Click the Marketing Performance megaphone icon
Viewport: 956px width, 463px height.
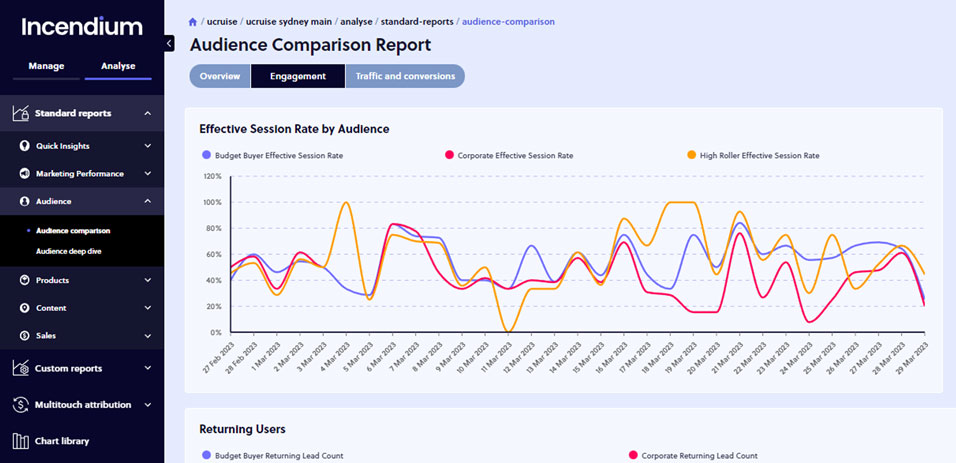pyautogui.click(x=25, y=174)
